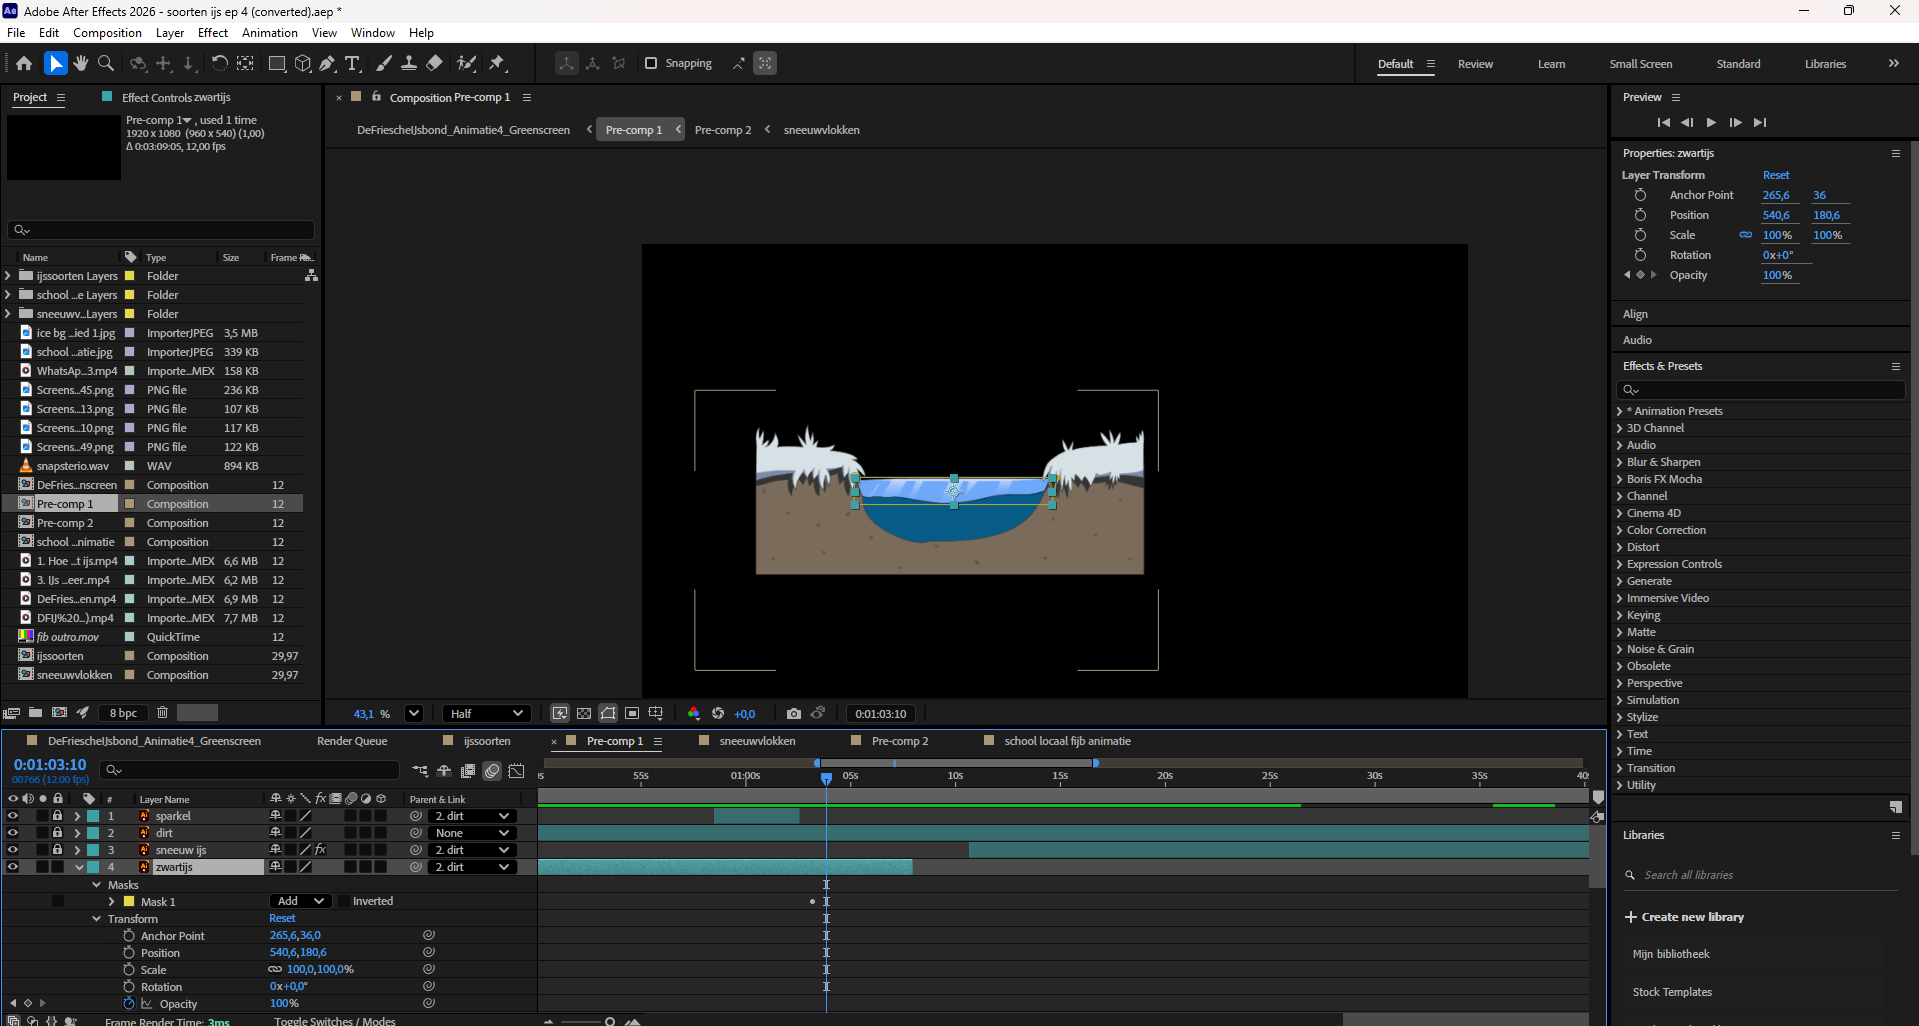1919x1026 pixels.
Task: Select the Zoom tool in toolbar
Action: (x=105, y=63)
